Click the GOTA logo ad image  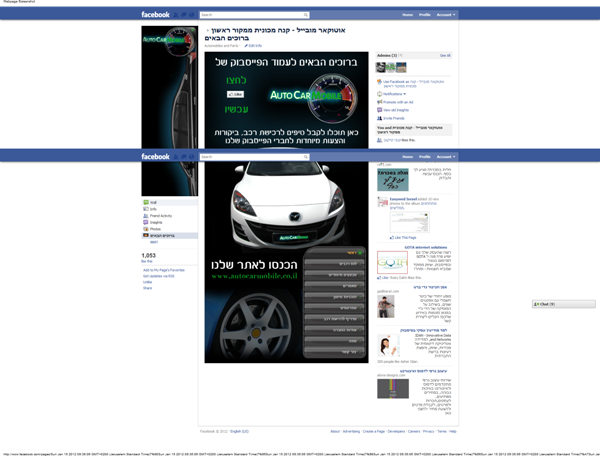click(392, 262)
